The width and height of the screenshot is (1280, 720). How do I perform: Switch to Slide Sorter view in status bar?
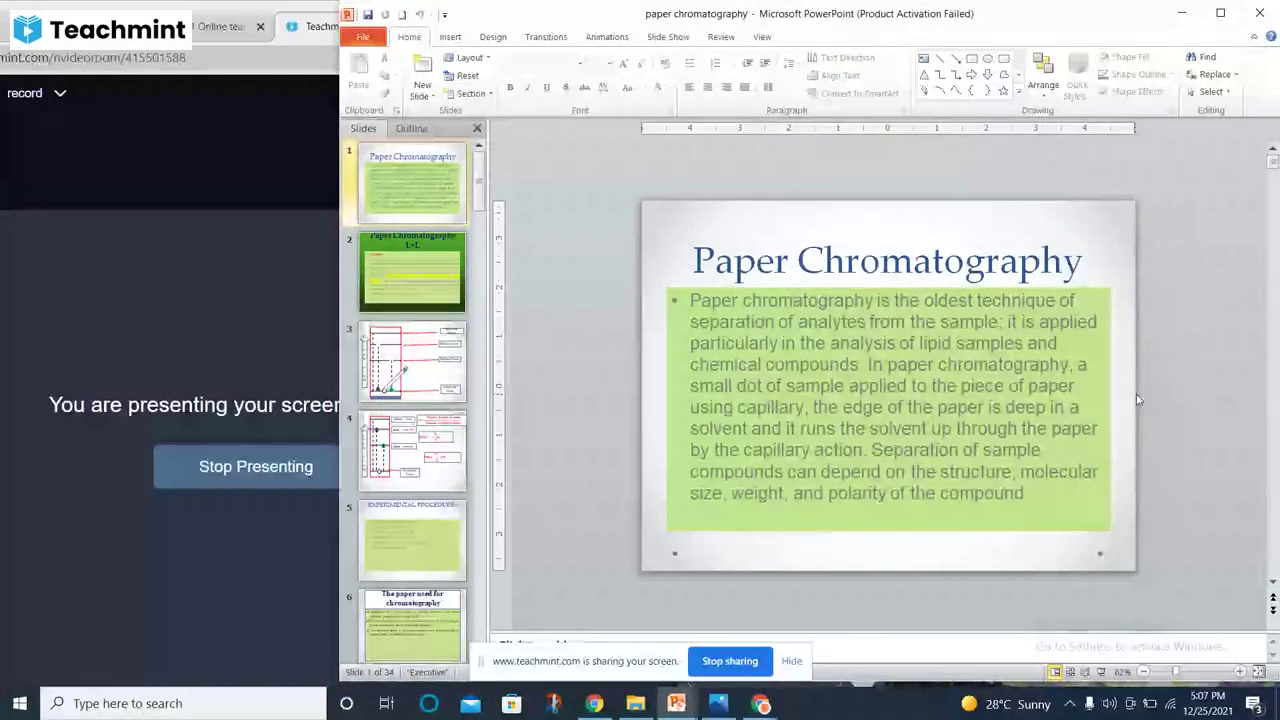1070,672
